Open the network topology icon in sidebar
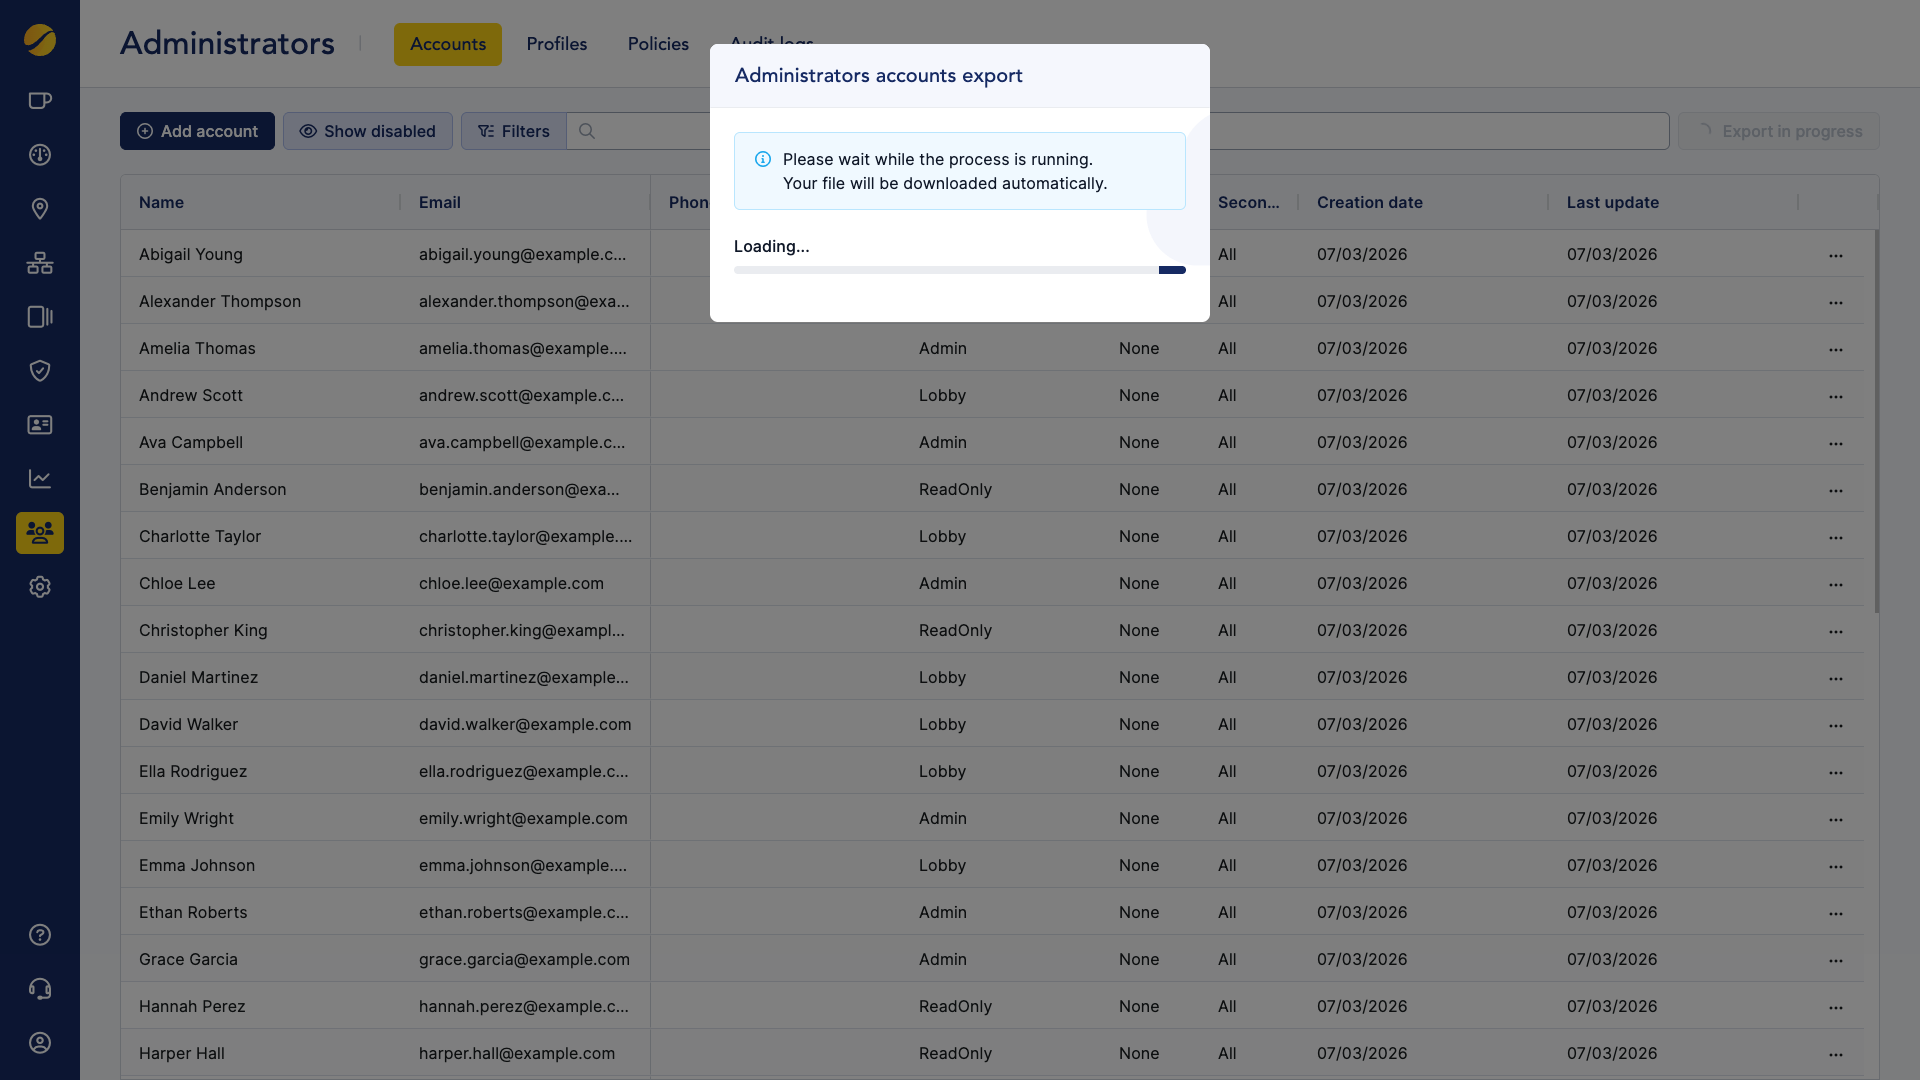 click(x=40, y=262)
